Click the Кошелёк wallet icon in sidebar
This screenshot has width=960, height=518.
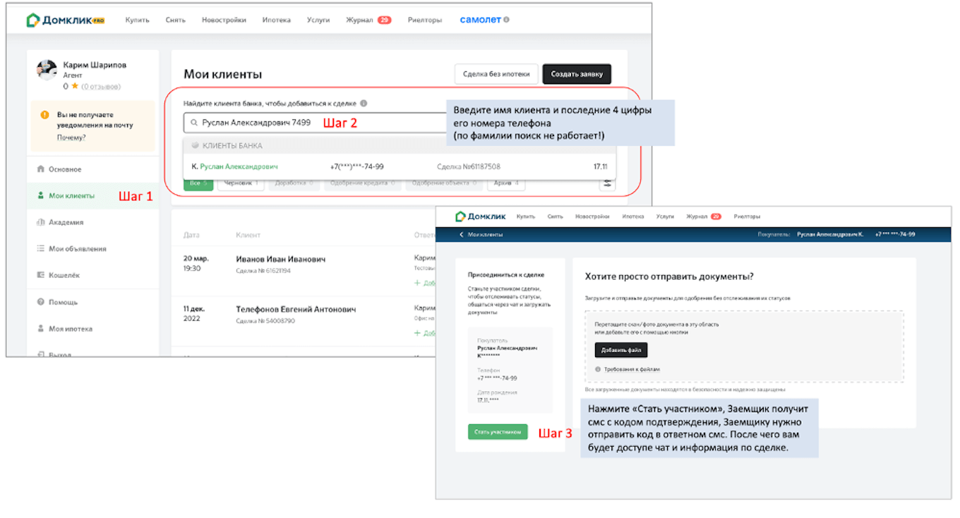(x=40, y=275)
